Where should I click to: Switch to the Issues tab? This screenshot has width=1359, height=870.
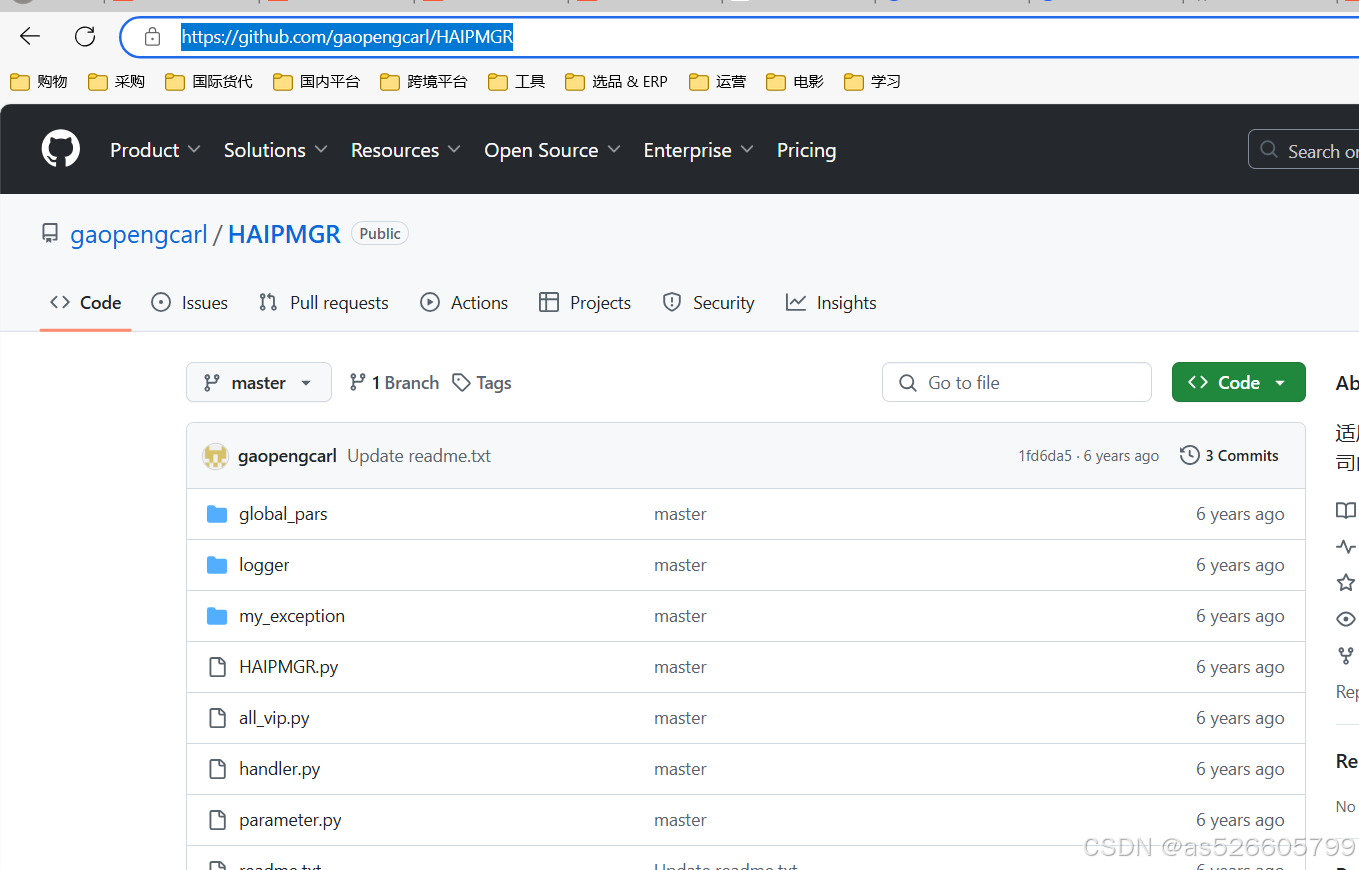click(x=189, y=303)
